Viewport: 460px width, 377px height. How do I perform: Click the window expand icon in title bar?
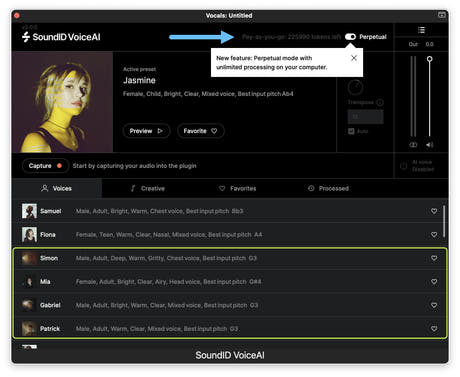442,15
